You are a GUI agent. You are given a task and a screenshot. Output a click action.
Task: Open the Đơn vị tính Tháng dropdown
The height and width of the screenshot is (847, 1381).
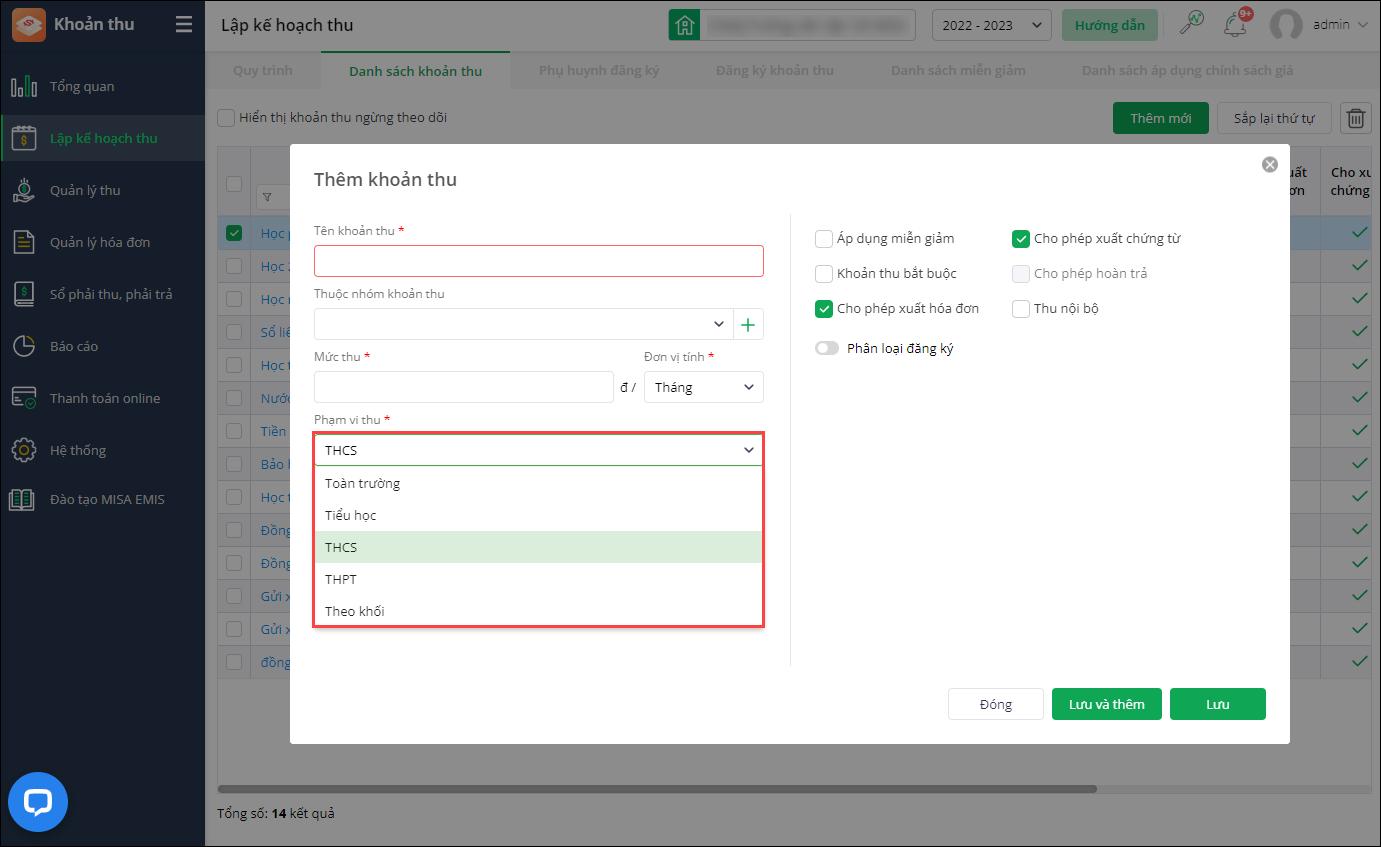pos(703,387)
